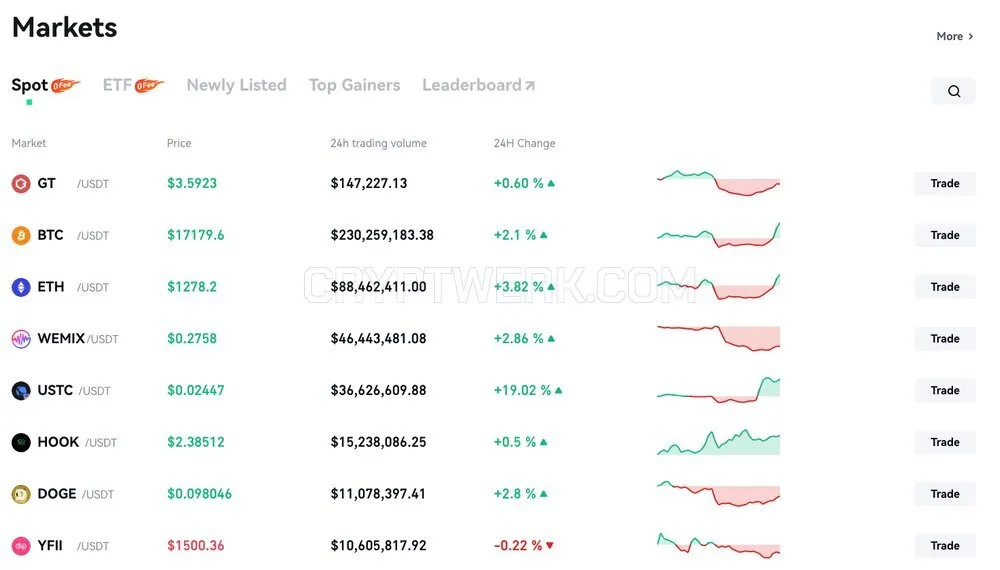Open the ETH price sparkline chart
The image size is (1000, 570).
coord(718,287)
